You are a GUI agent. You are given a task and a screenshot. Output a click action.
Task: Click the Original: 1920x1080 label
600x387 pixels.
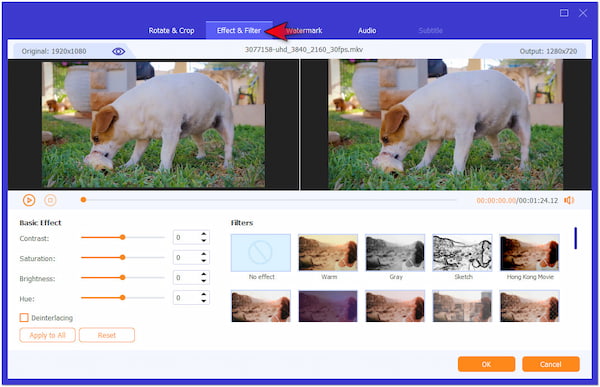click(x=54, y=51)
